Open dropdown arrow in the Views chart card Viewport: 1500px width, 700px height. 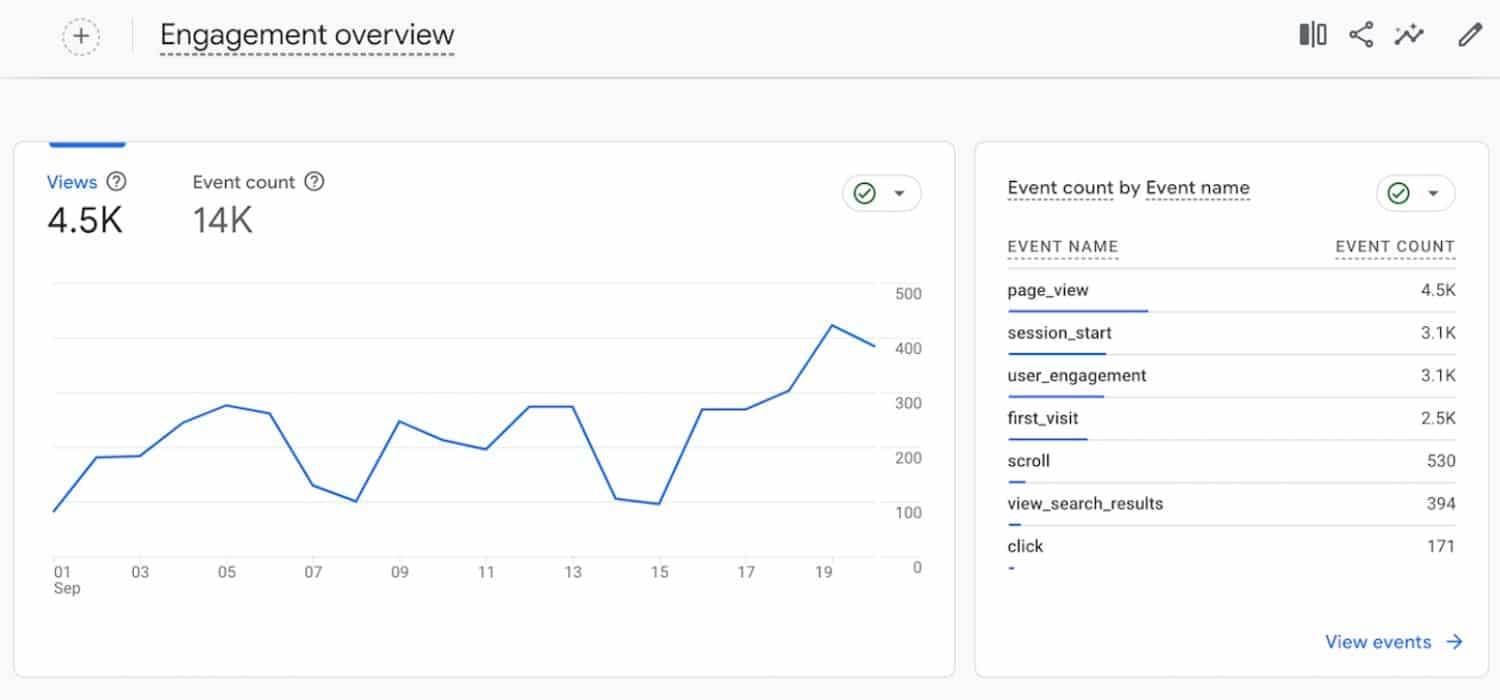(899, 193)
